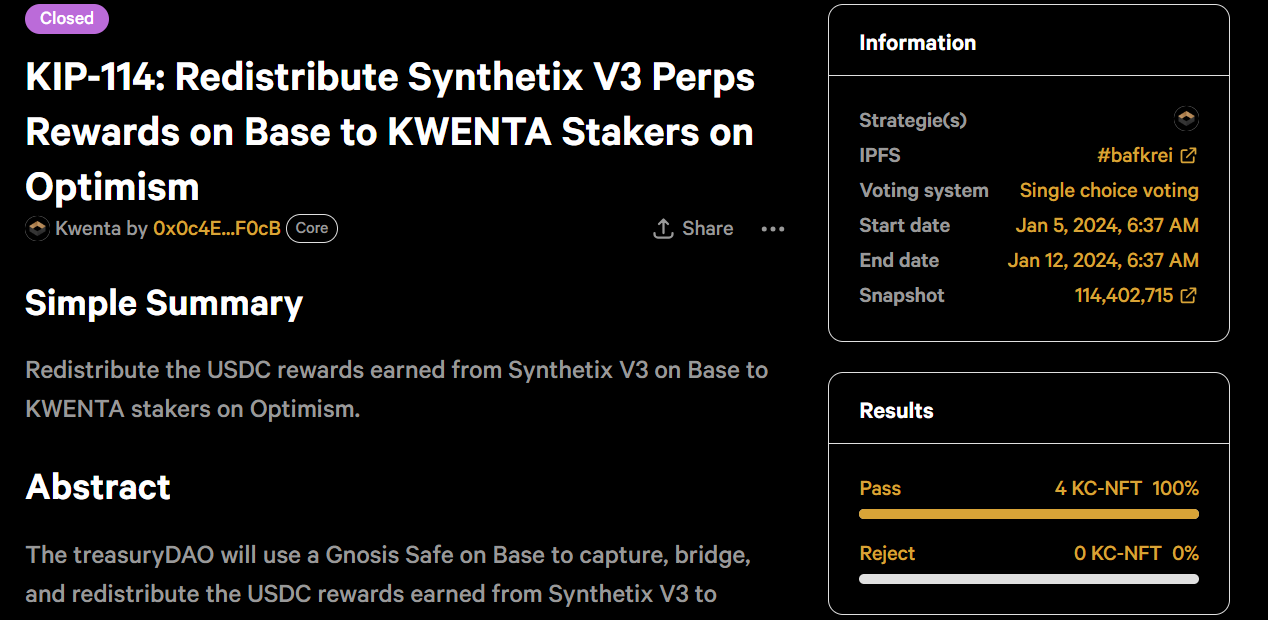1268x620 pixels.
Task: Click the Reject result label
Action: coord(887,553)
